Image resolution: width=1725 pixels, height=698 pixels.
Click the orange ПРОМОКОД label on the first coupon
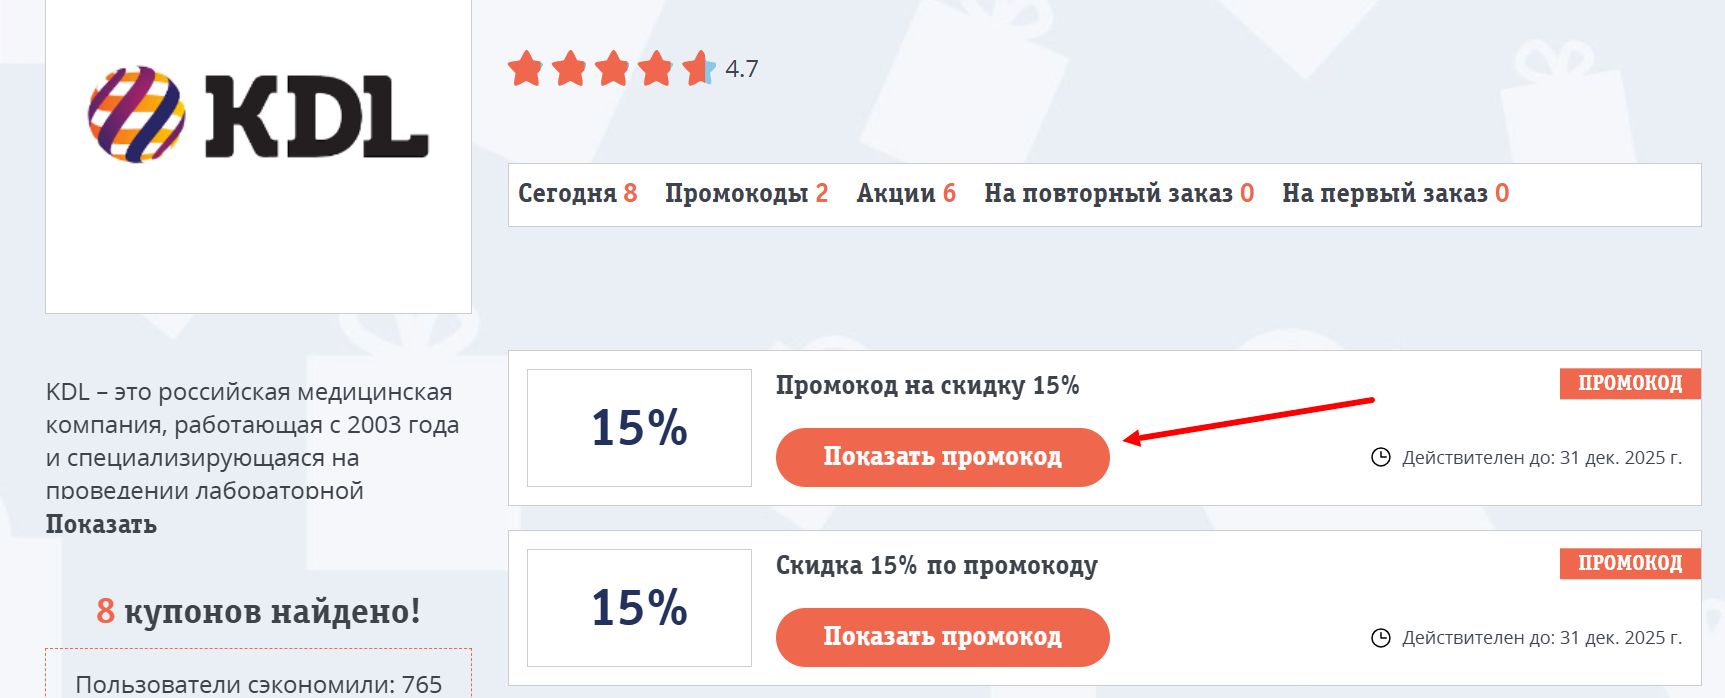[1629, 383]
